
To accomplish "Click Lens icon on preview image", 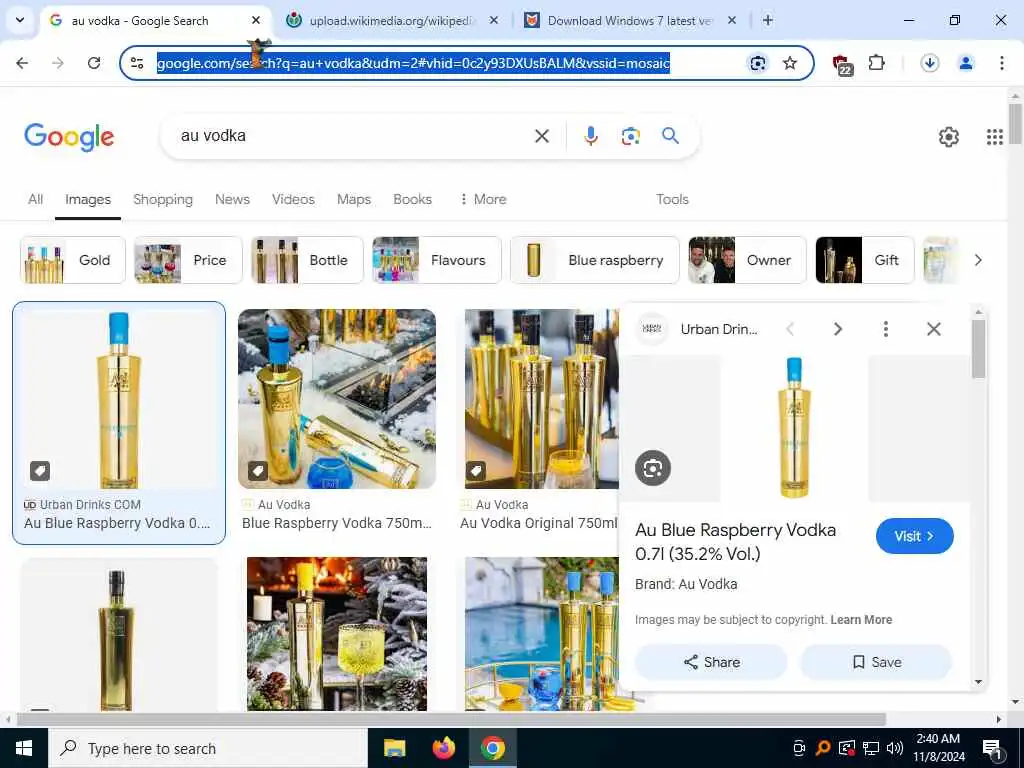I will tap(652, 468).
